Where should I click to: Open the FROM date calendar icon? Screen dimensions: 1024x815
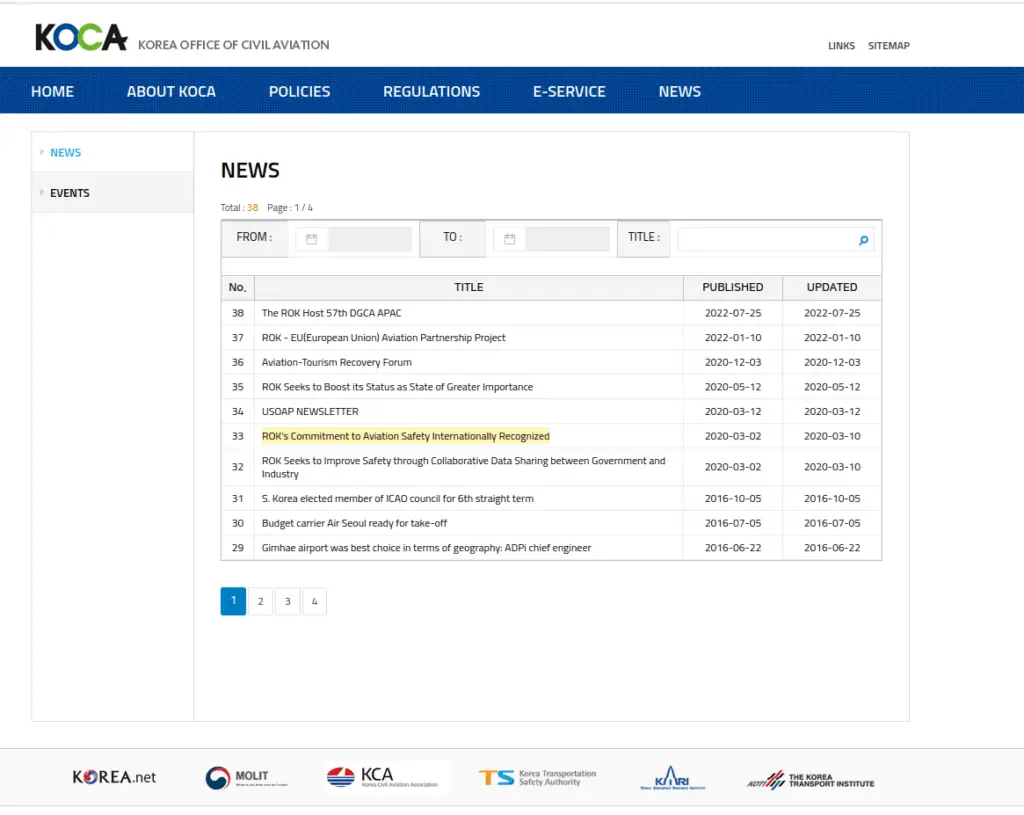[x=311, y=240]
